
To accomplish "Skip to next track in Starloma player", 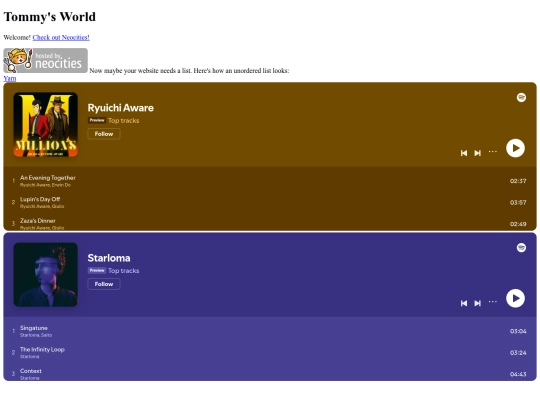I will click(477, 303).
